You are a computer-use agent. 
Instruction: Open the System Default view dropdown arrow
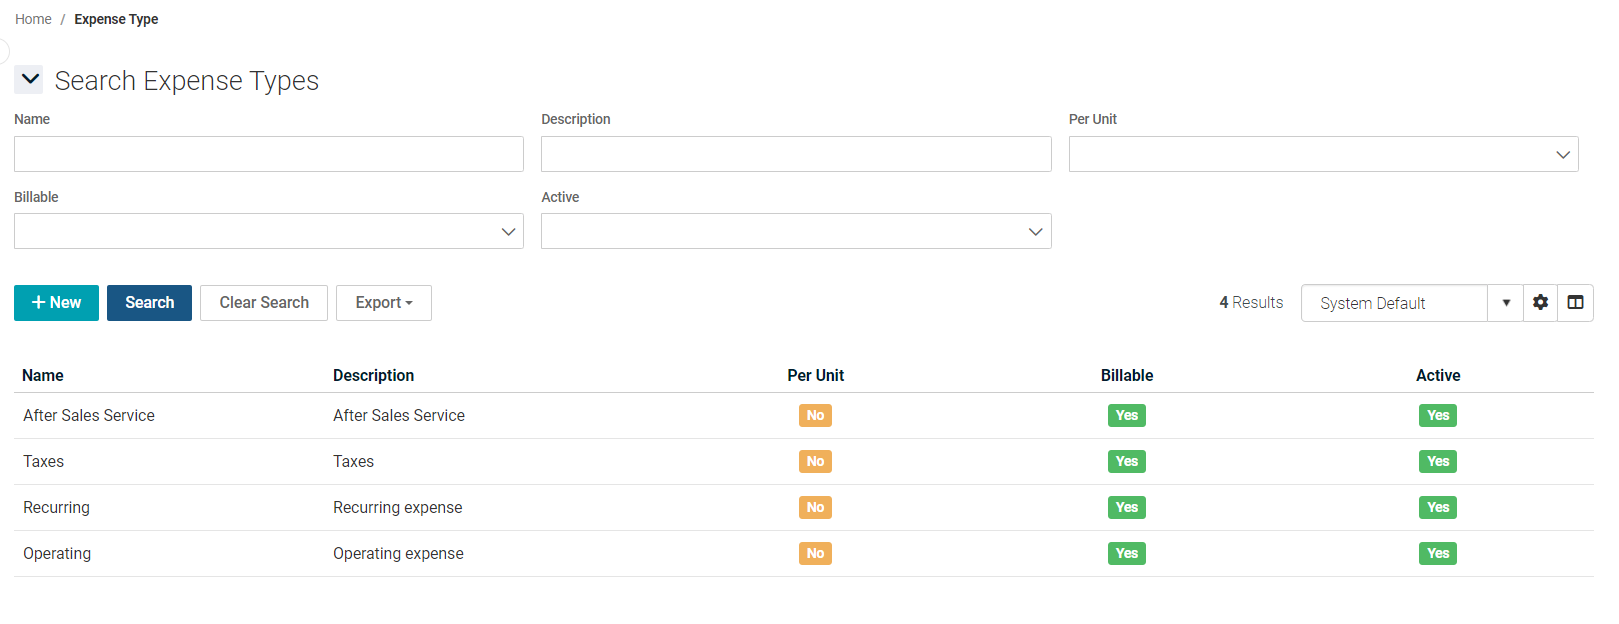tap(1505, 303)
